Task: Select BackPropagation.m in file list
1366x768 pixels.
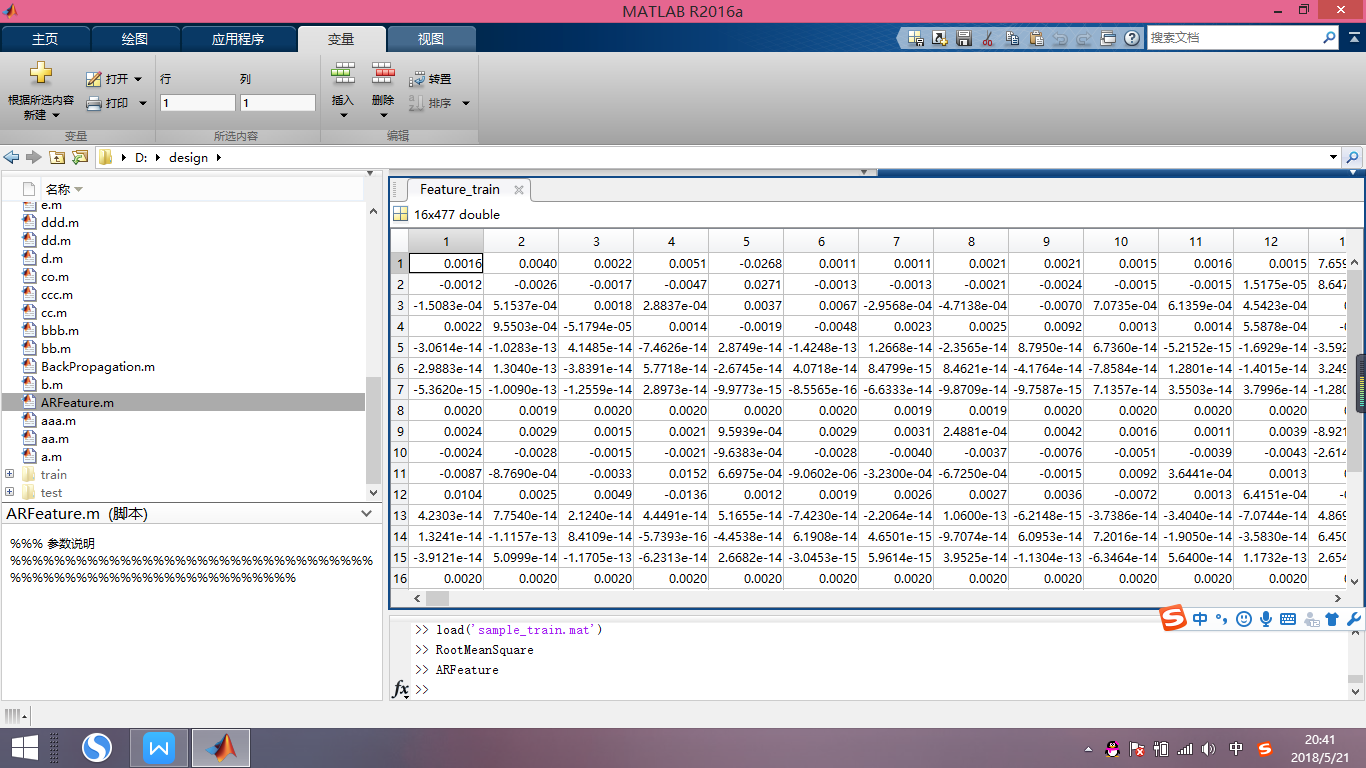Action: coord(97,367)
